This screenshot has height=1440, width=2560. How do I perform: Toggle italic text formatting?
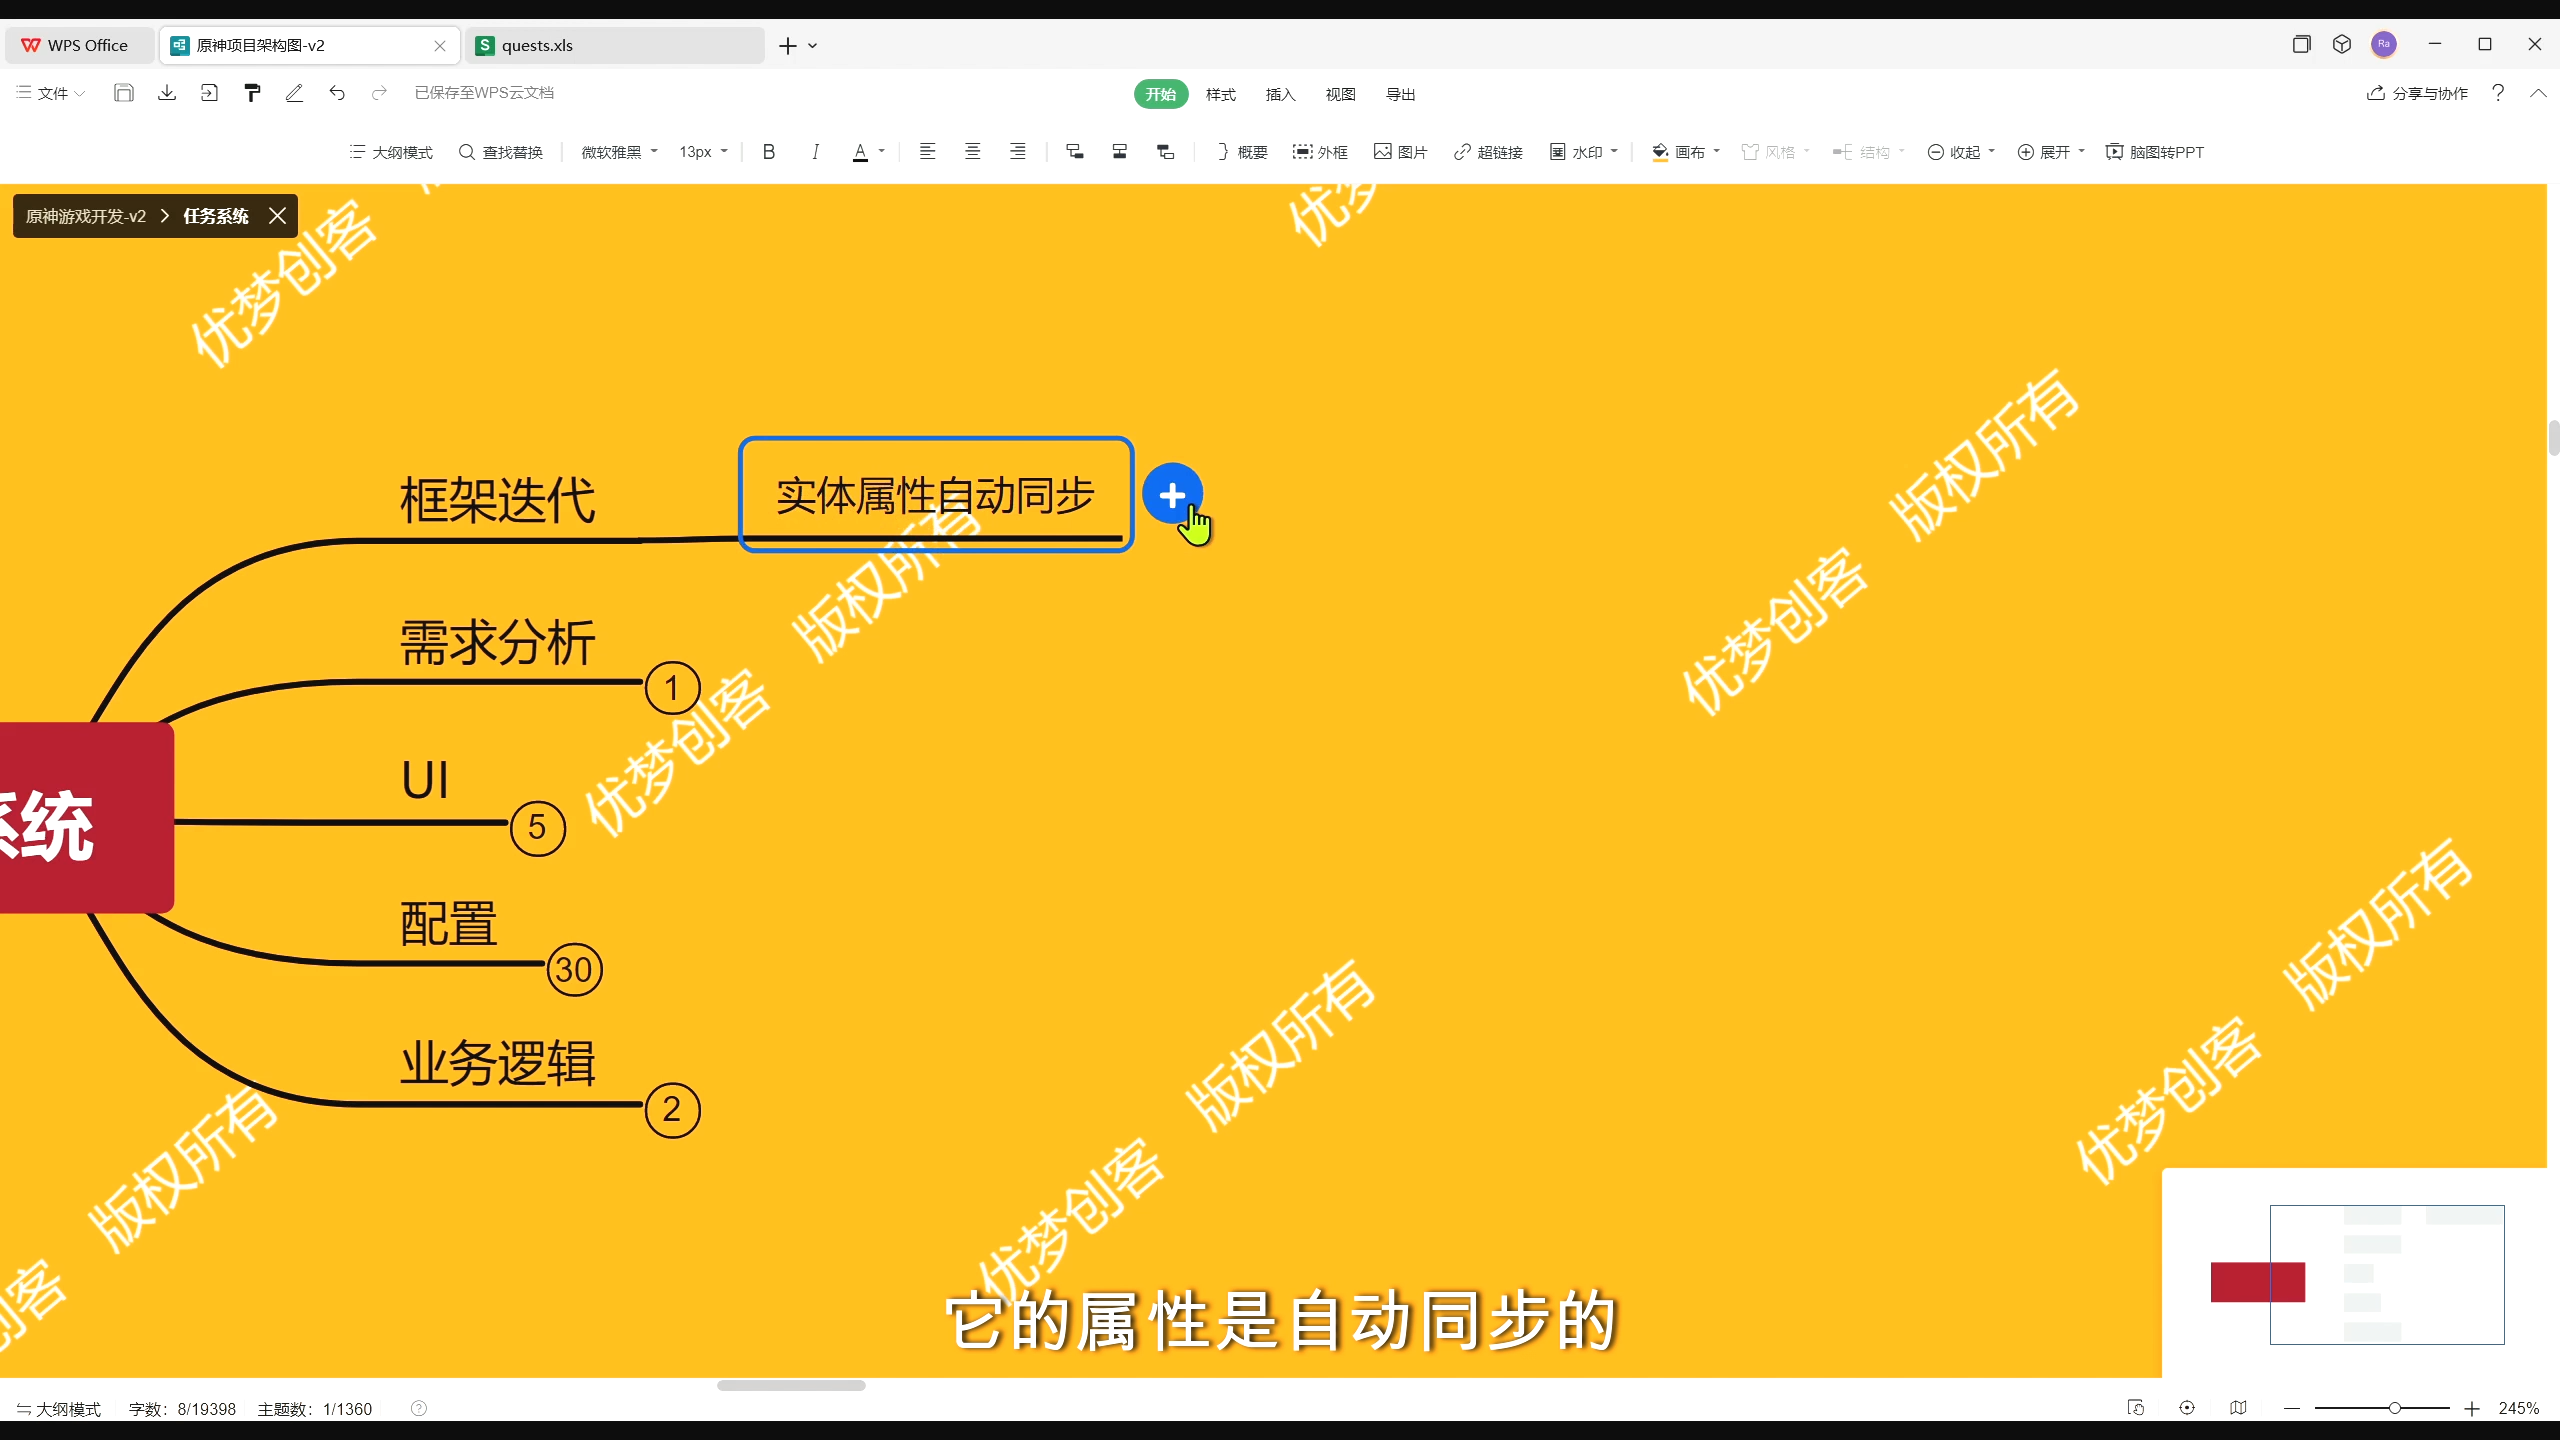pos(815,152)
